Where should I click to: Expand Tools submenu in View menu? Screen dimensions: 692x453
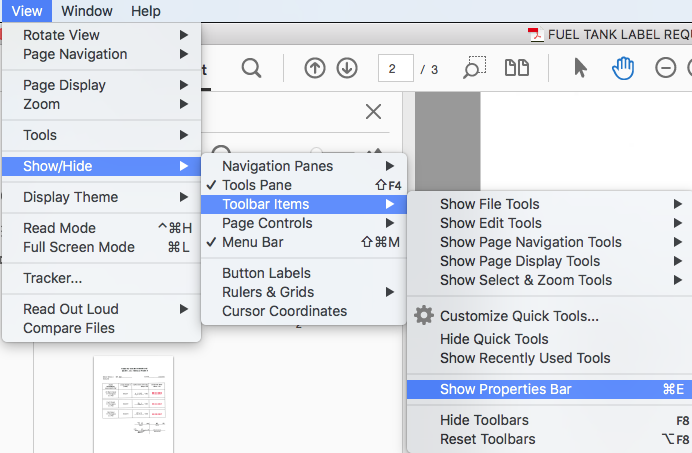click(x=102, y=135)
